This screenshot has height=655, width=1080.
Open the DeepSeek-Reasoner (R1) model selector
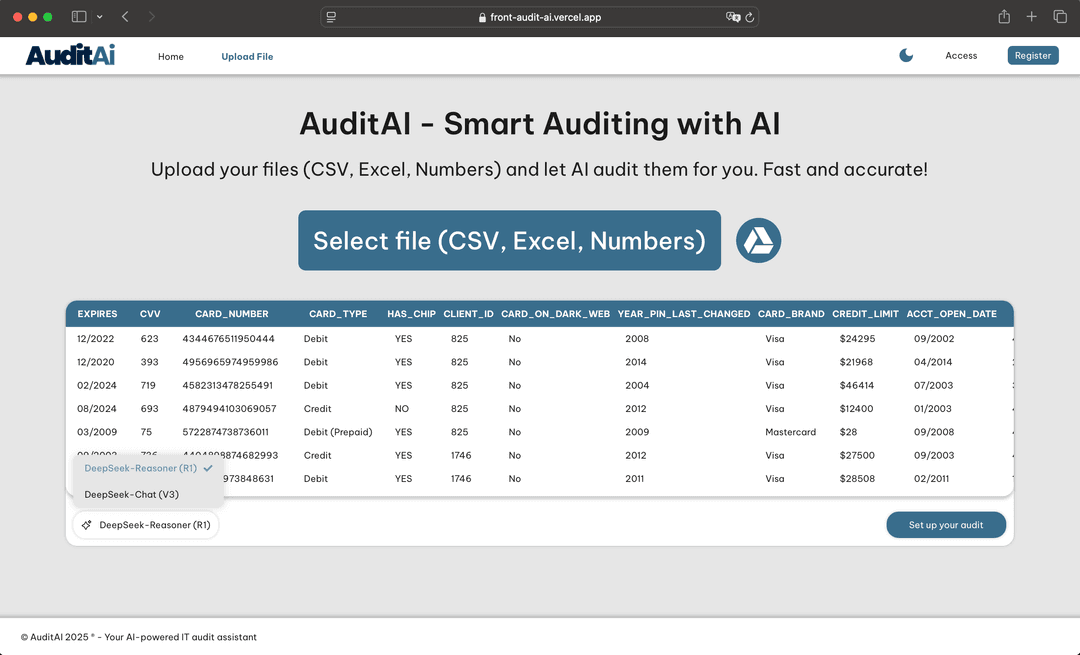(145, 524)
